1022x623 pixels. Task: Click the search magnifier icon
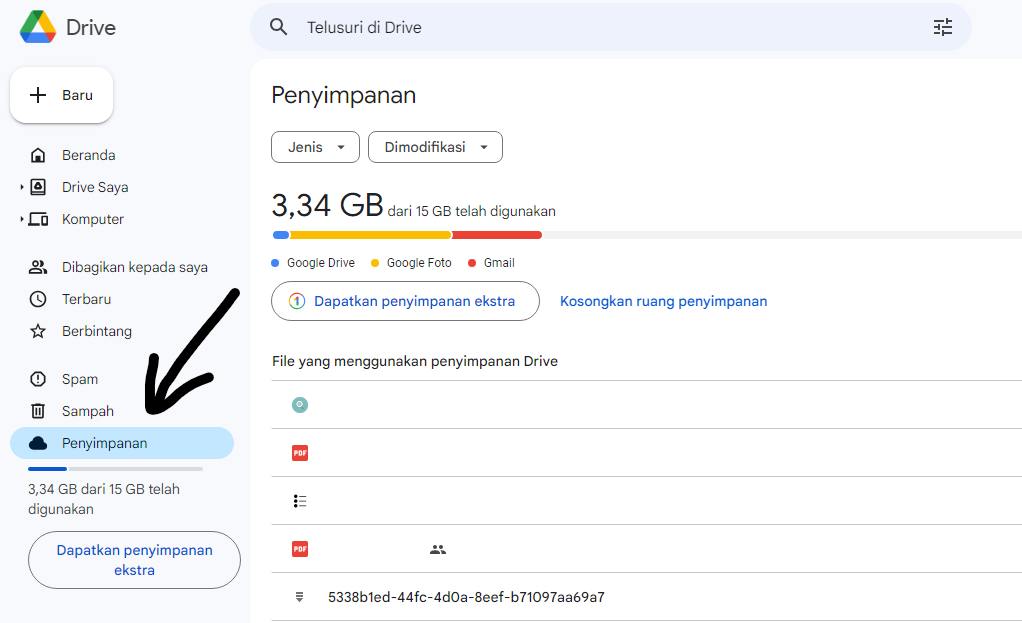coord(279,27)
